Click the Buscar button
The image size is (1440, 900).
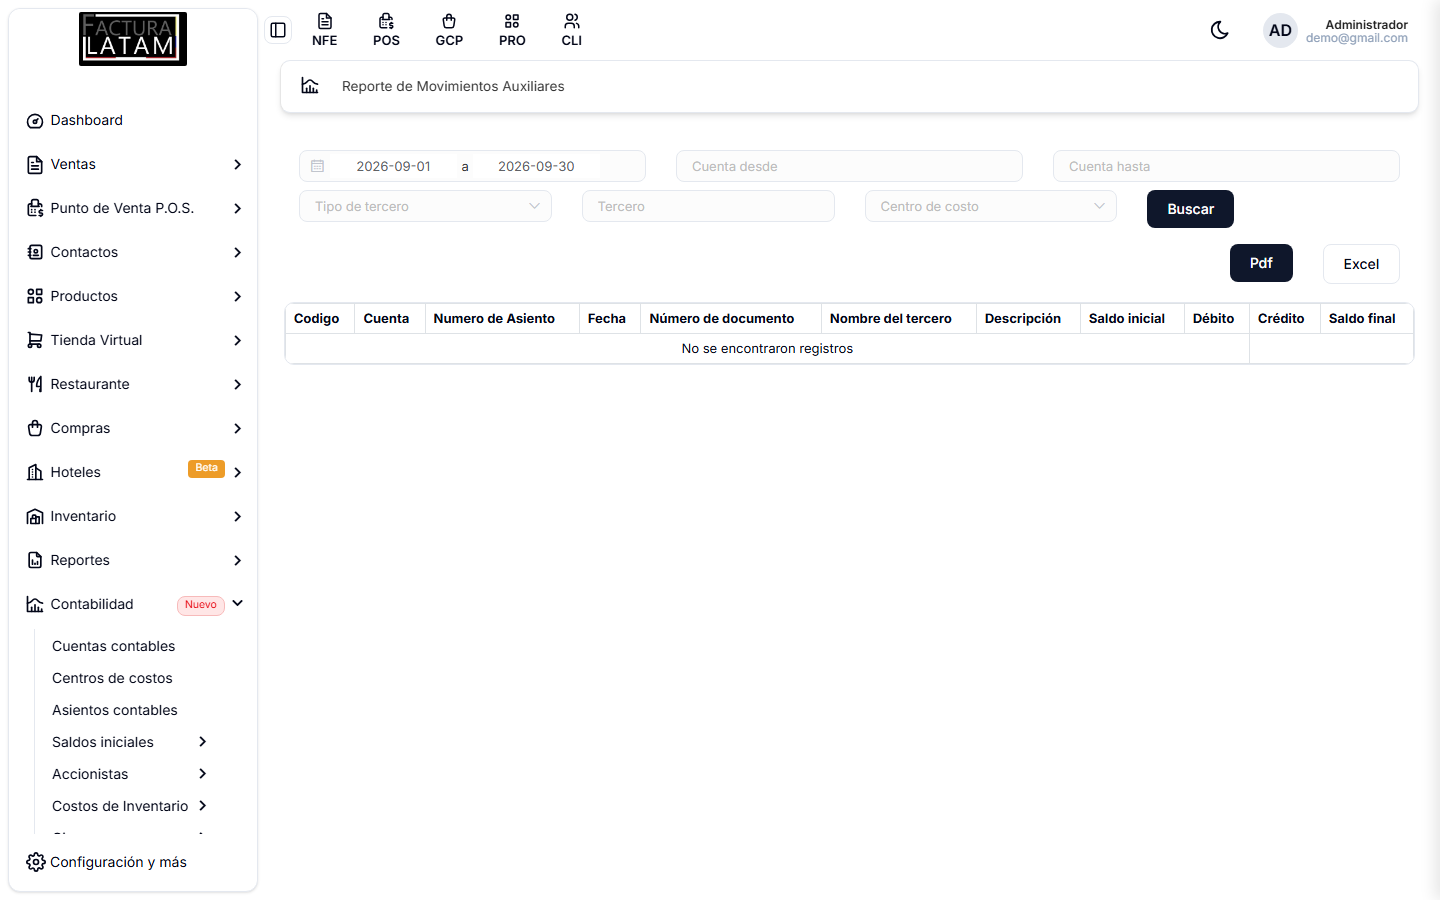click(x=1190, y=209)
